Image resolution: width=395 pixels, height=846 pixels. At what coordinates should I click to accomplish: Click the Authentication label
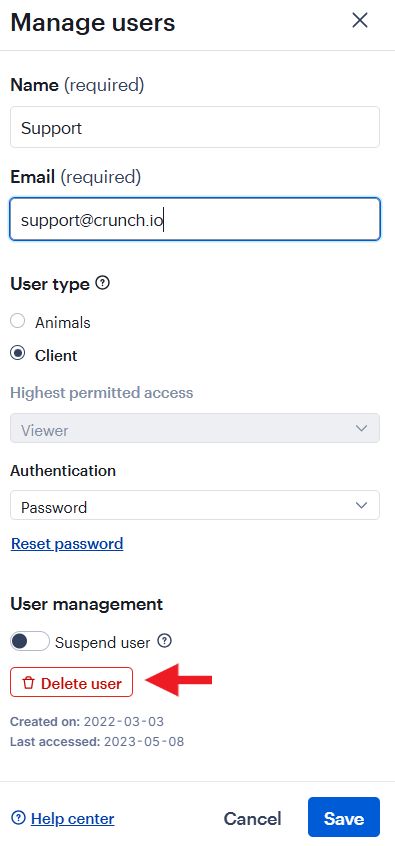[63, 470]
